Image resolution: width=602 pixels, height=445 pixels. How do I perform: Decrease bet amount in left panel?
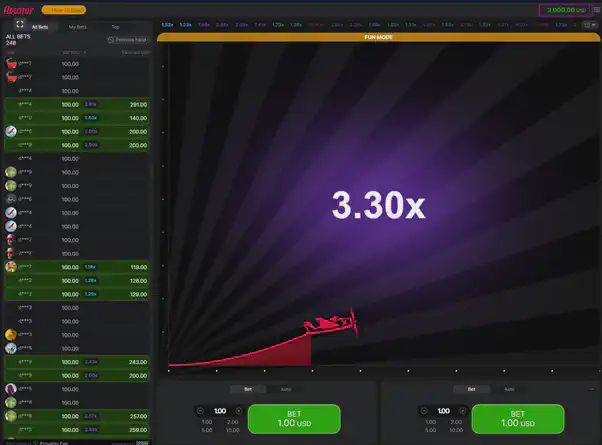coord(200,411)
